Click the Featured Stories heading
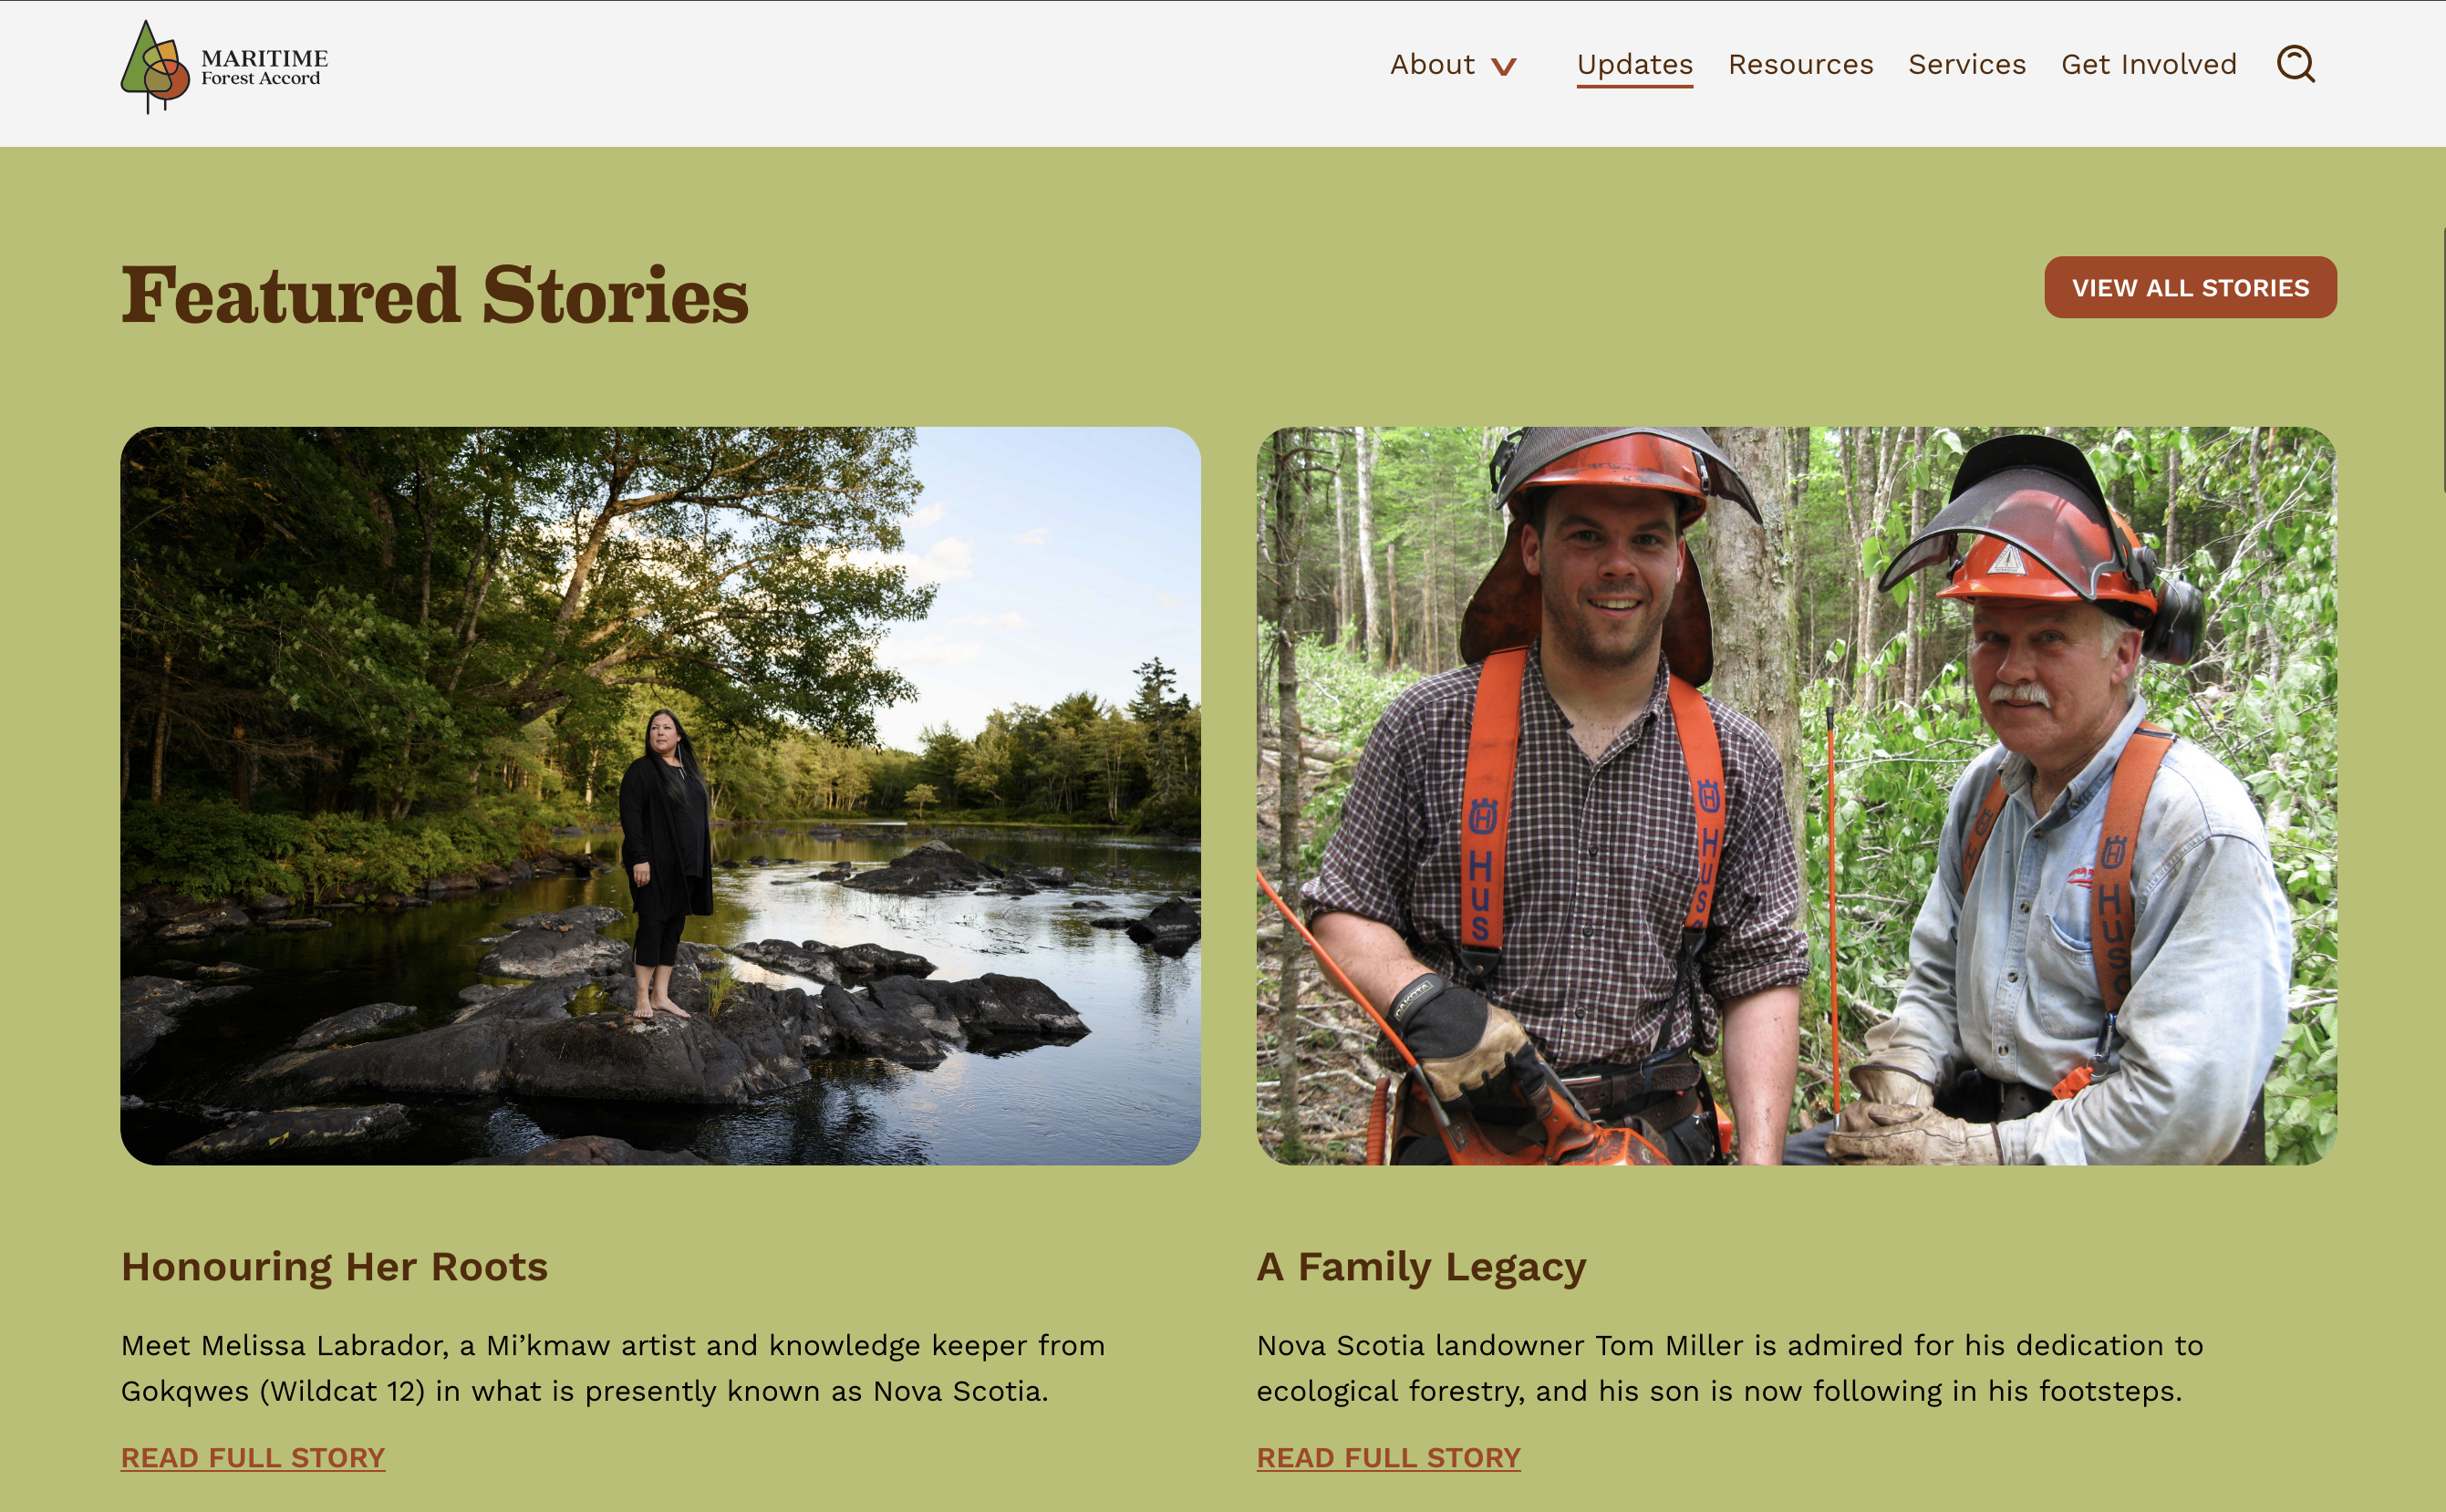Image resolution: width=2446 pixels, height=1512 pixels. coord(434,295)
